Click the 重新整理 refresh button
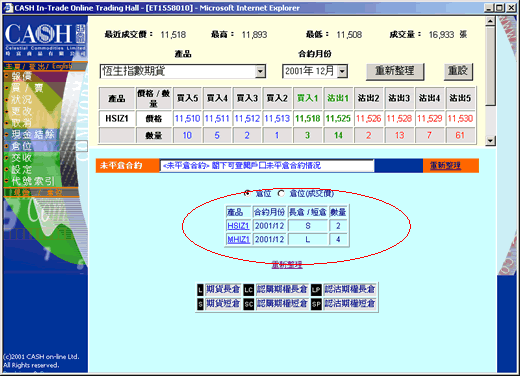520x376 pixels. tap(395, 71)
